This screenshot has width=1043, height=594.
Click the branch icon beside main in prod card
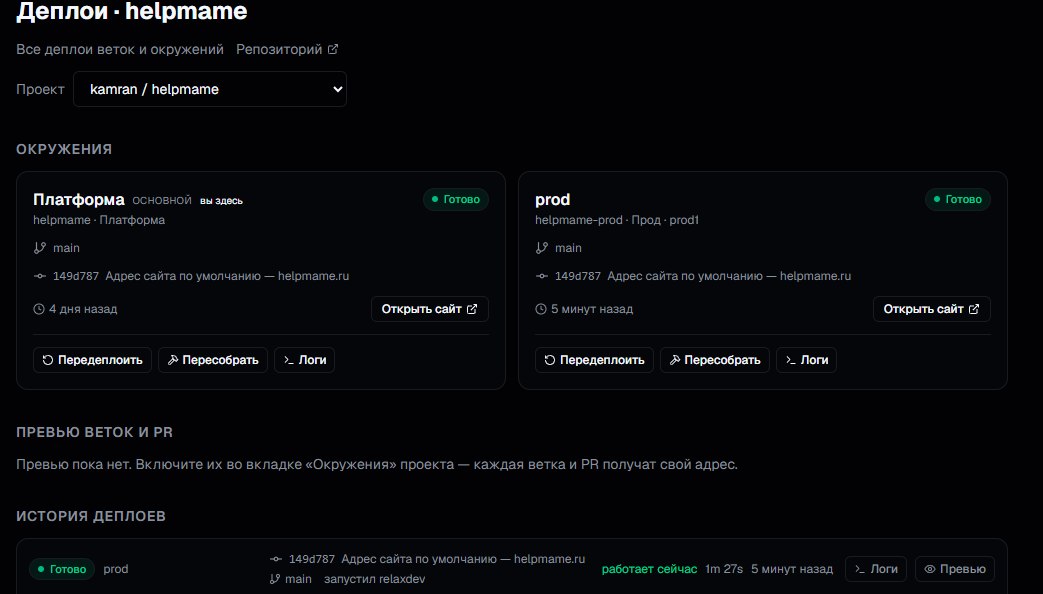pos(542,248)
